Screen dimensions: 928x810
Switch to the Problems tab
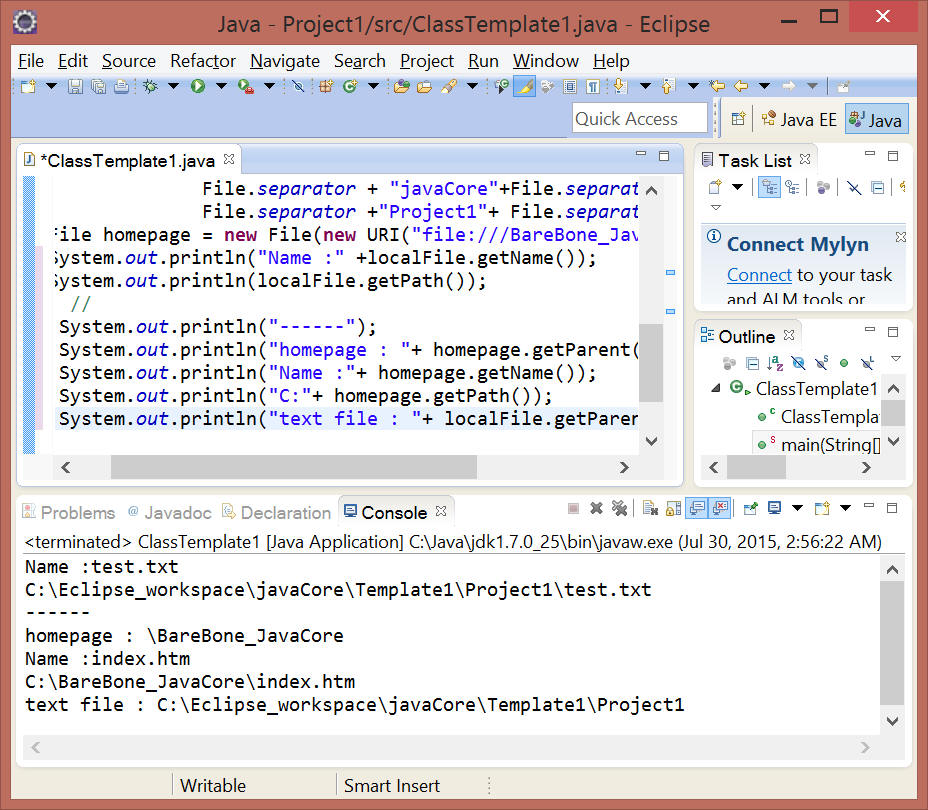[x=69, y=512]
